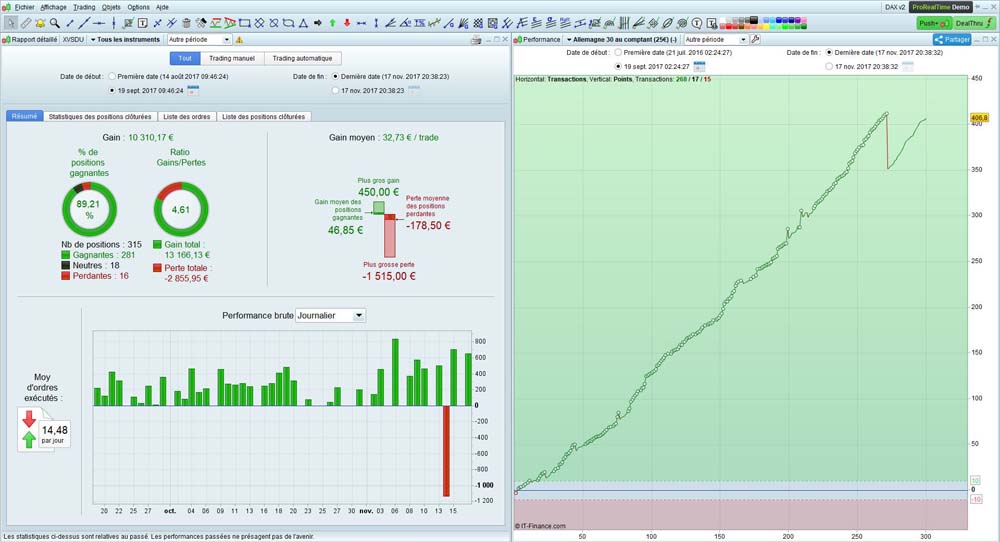
Task: Select the vertical double arrow tool
Action: pyautogui.click(x=376, y=24)
